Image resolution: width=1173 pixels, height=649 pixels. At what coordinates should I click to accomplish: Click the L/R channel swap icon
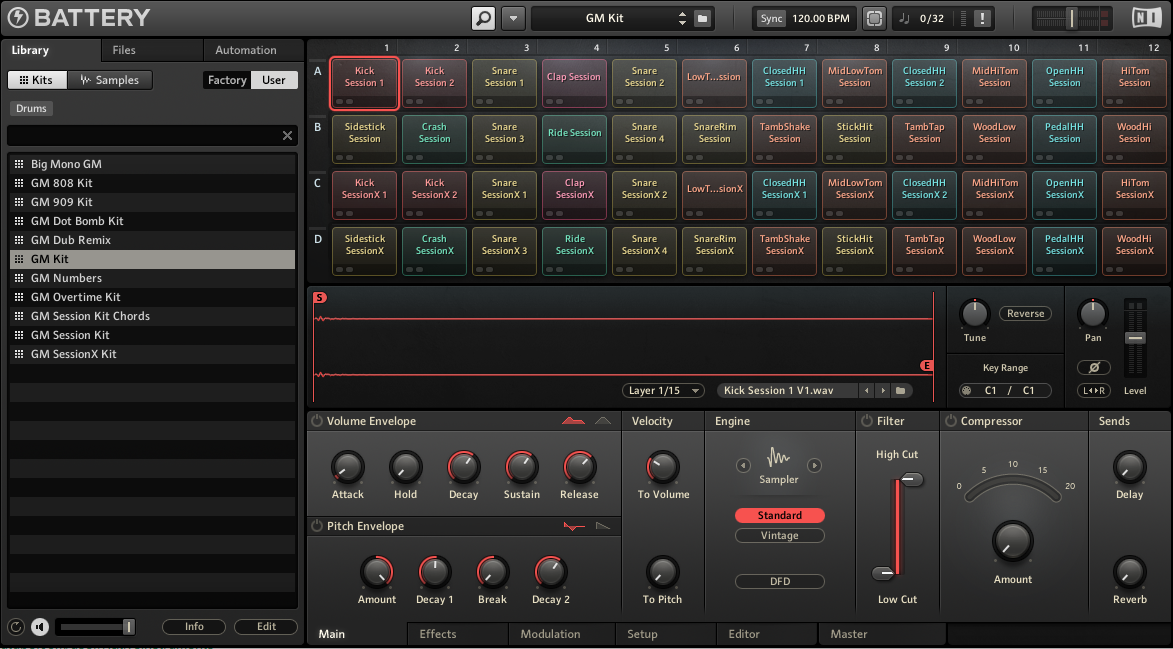point(1093,391)
